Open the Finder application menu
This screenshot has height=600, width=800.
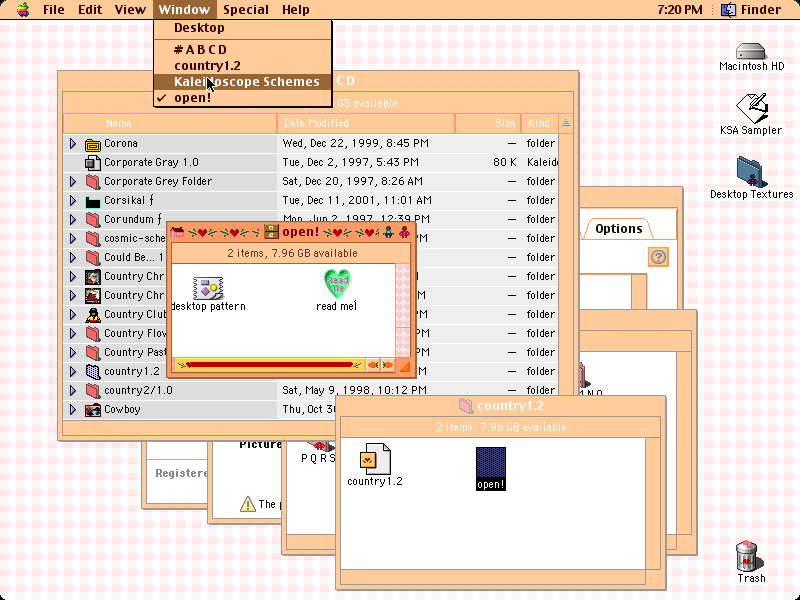click(751, 10)
